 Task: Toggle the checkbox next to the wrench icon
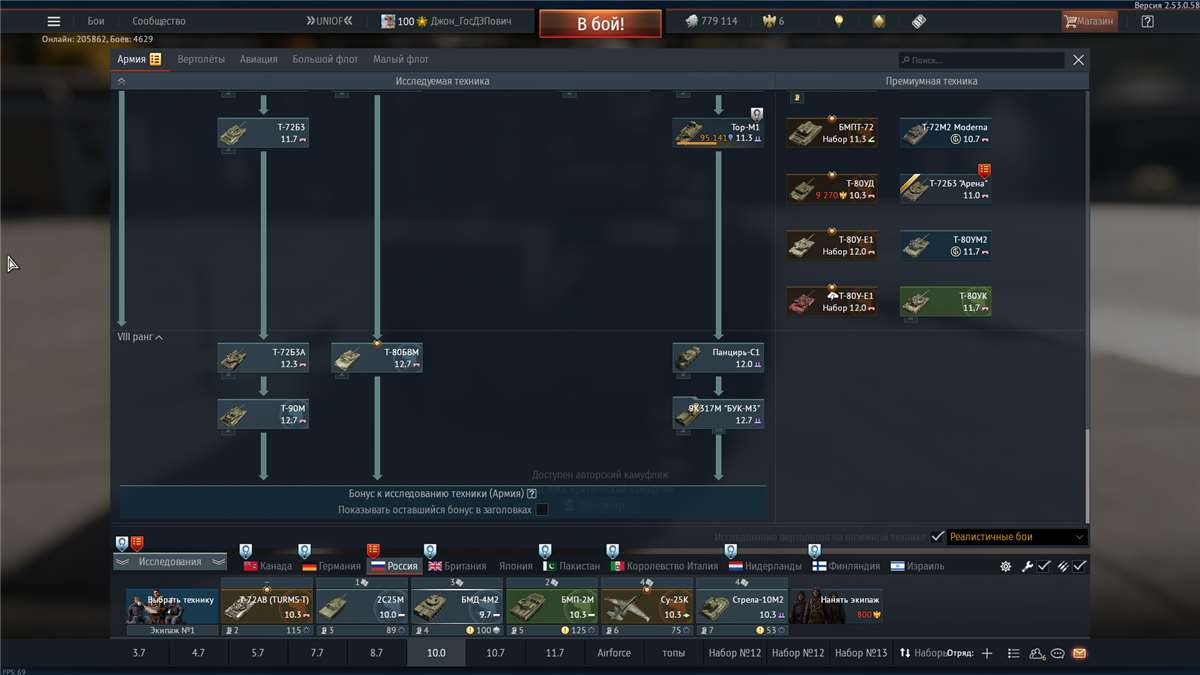click(1044, 566)
